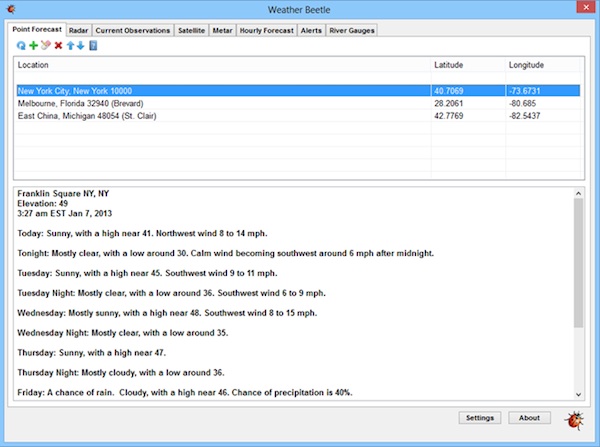Switch to the Current Observations tab
Image resolution: width=600 pixels, height=447 pixels.
[132, 31]
